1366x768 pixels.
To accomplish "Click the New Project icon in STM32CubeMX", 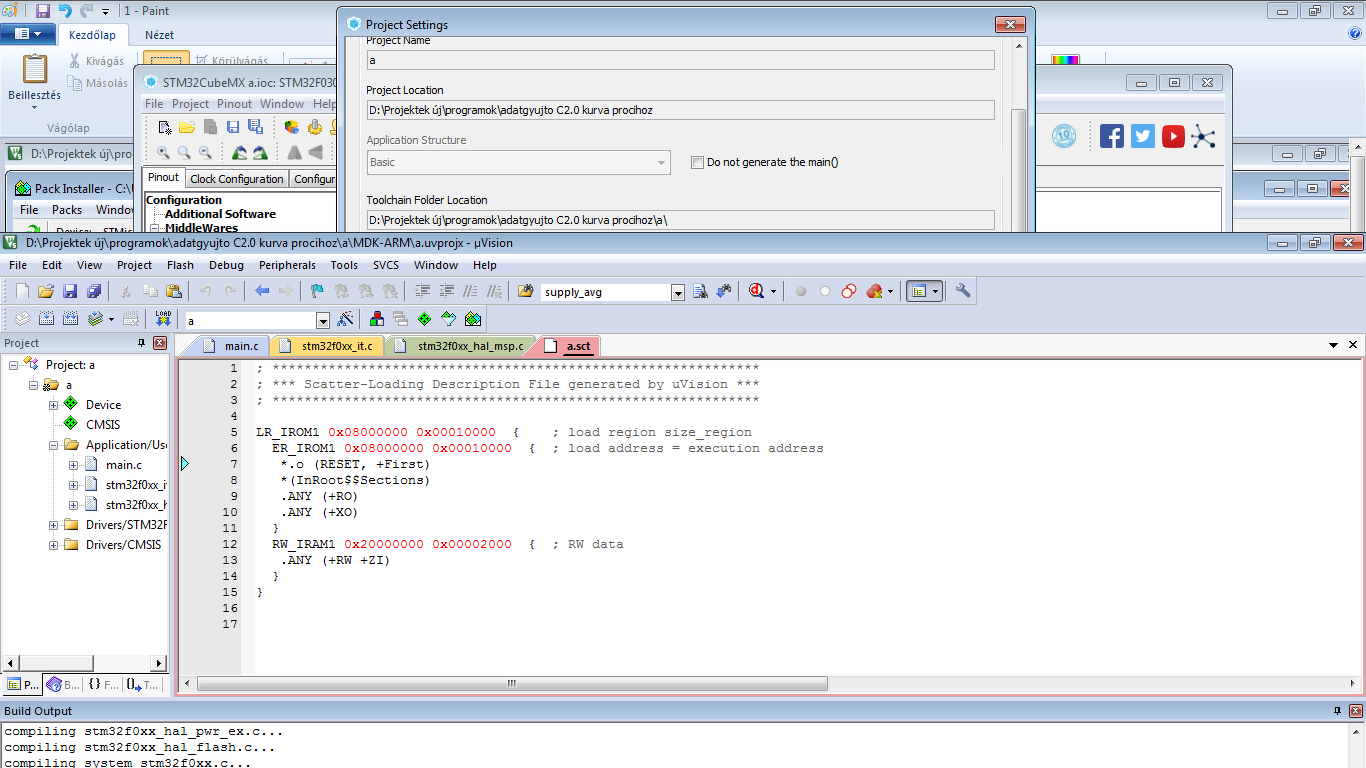I will tap(165, 127).
